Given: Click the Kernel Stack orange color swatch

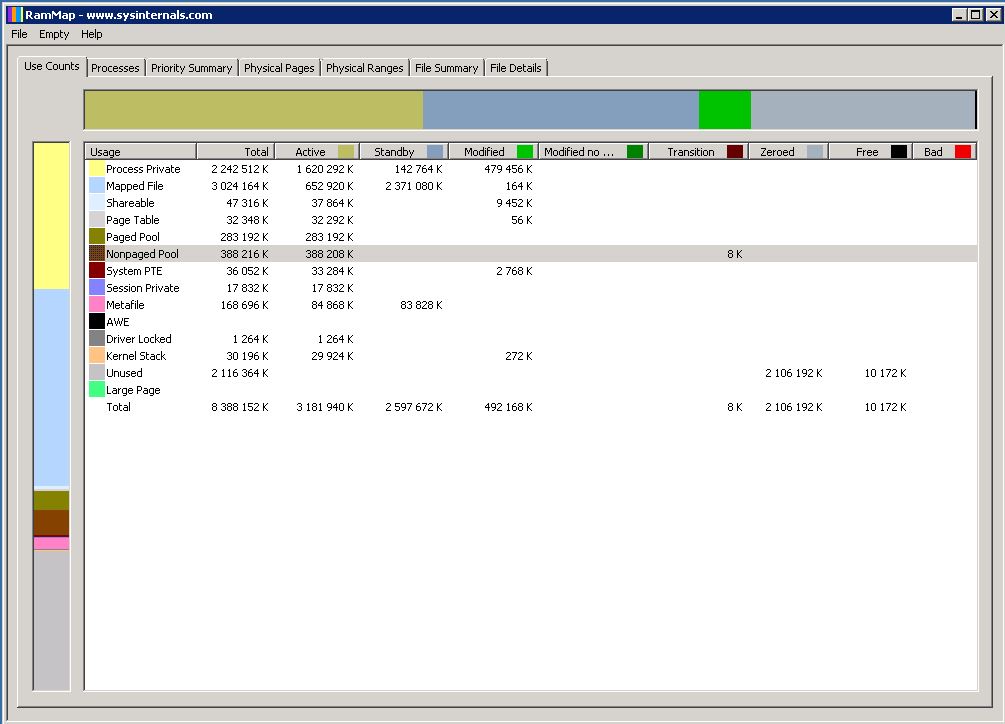Looking at the screenshot, I should (x=97, y=356).
